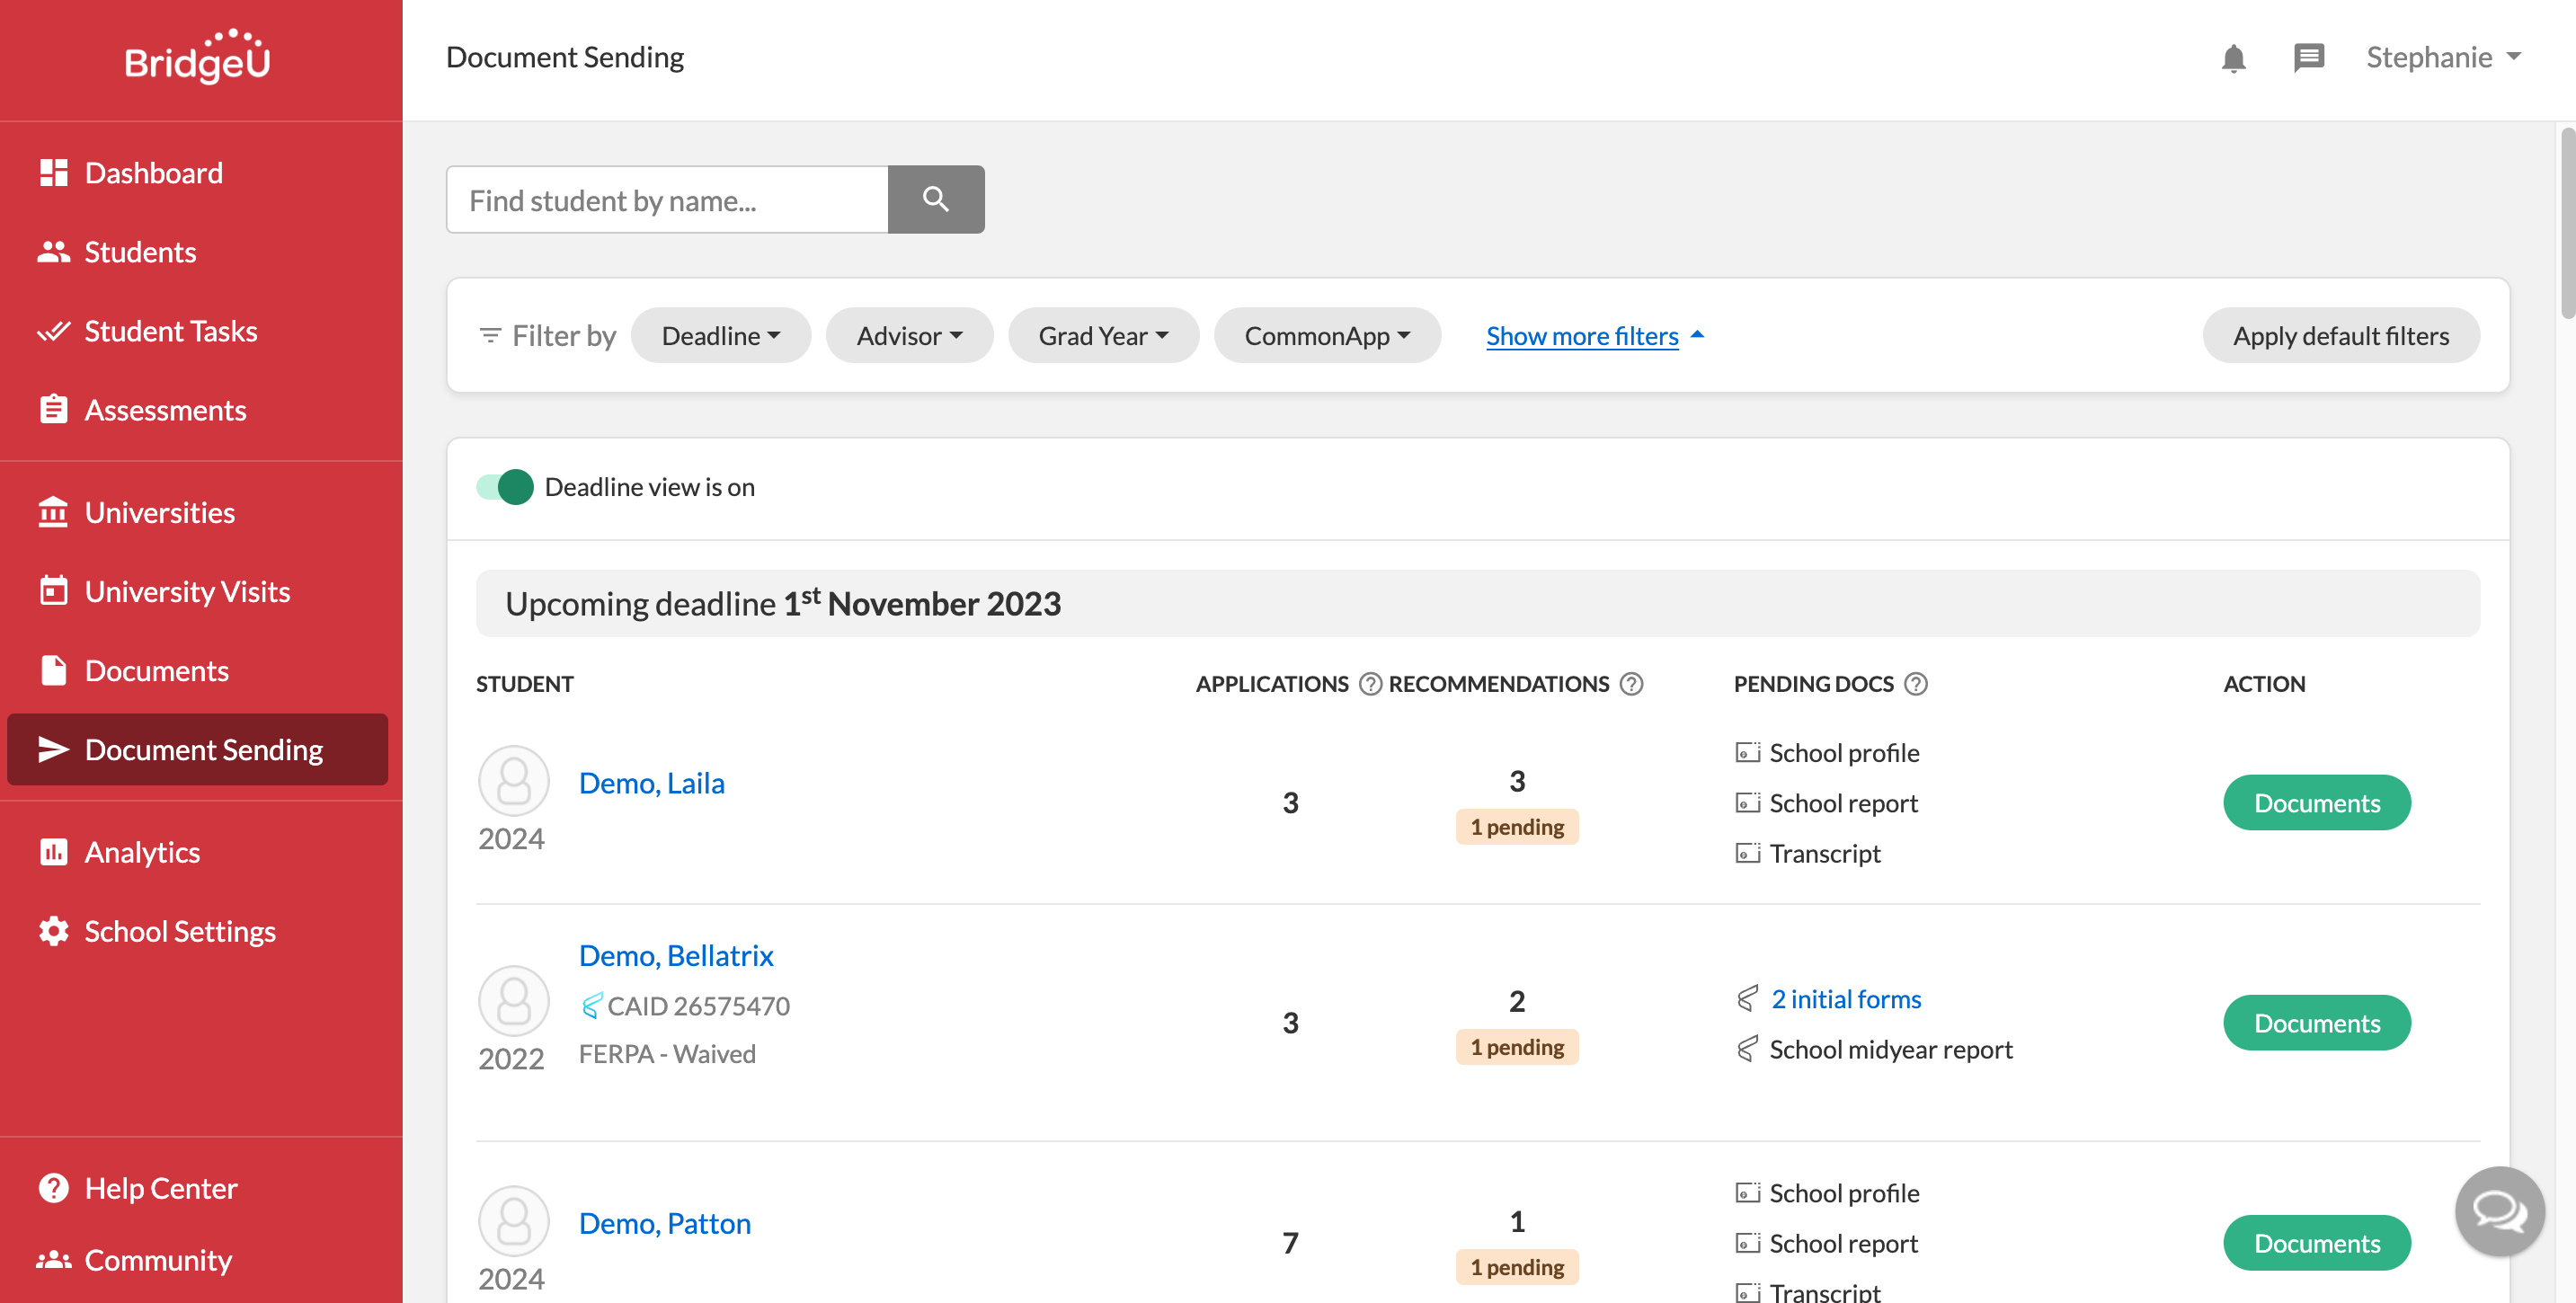Click the Documents file icon in sidebar
The height and width of the screenshot is (1303, 2576).
point(54,670)
